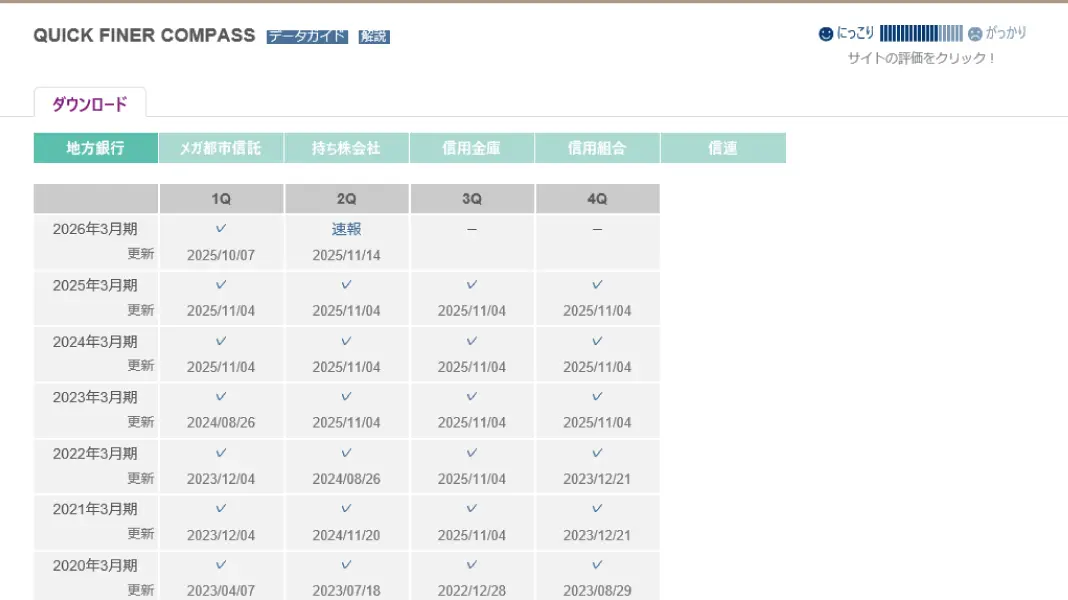This screenshot has height=600, width=1068.
Task: Click the 2022年3月期 4Q checkmark
Action: (597, 453)
